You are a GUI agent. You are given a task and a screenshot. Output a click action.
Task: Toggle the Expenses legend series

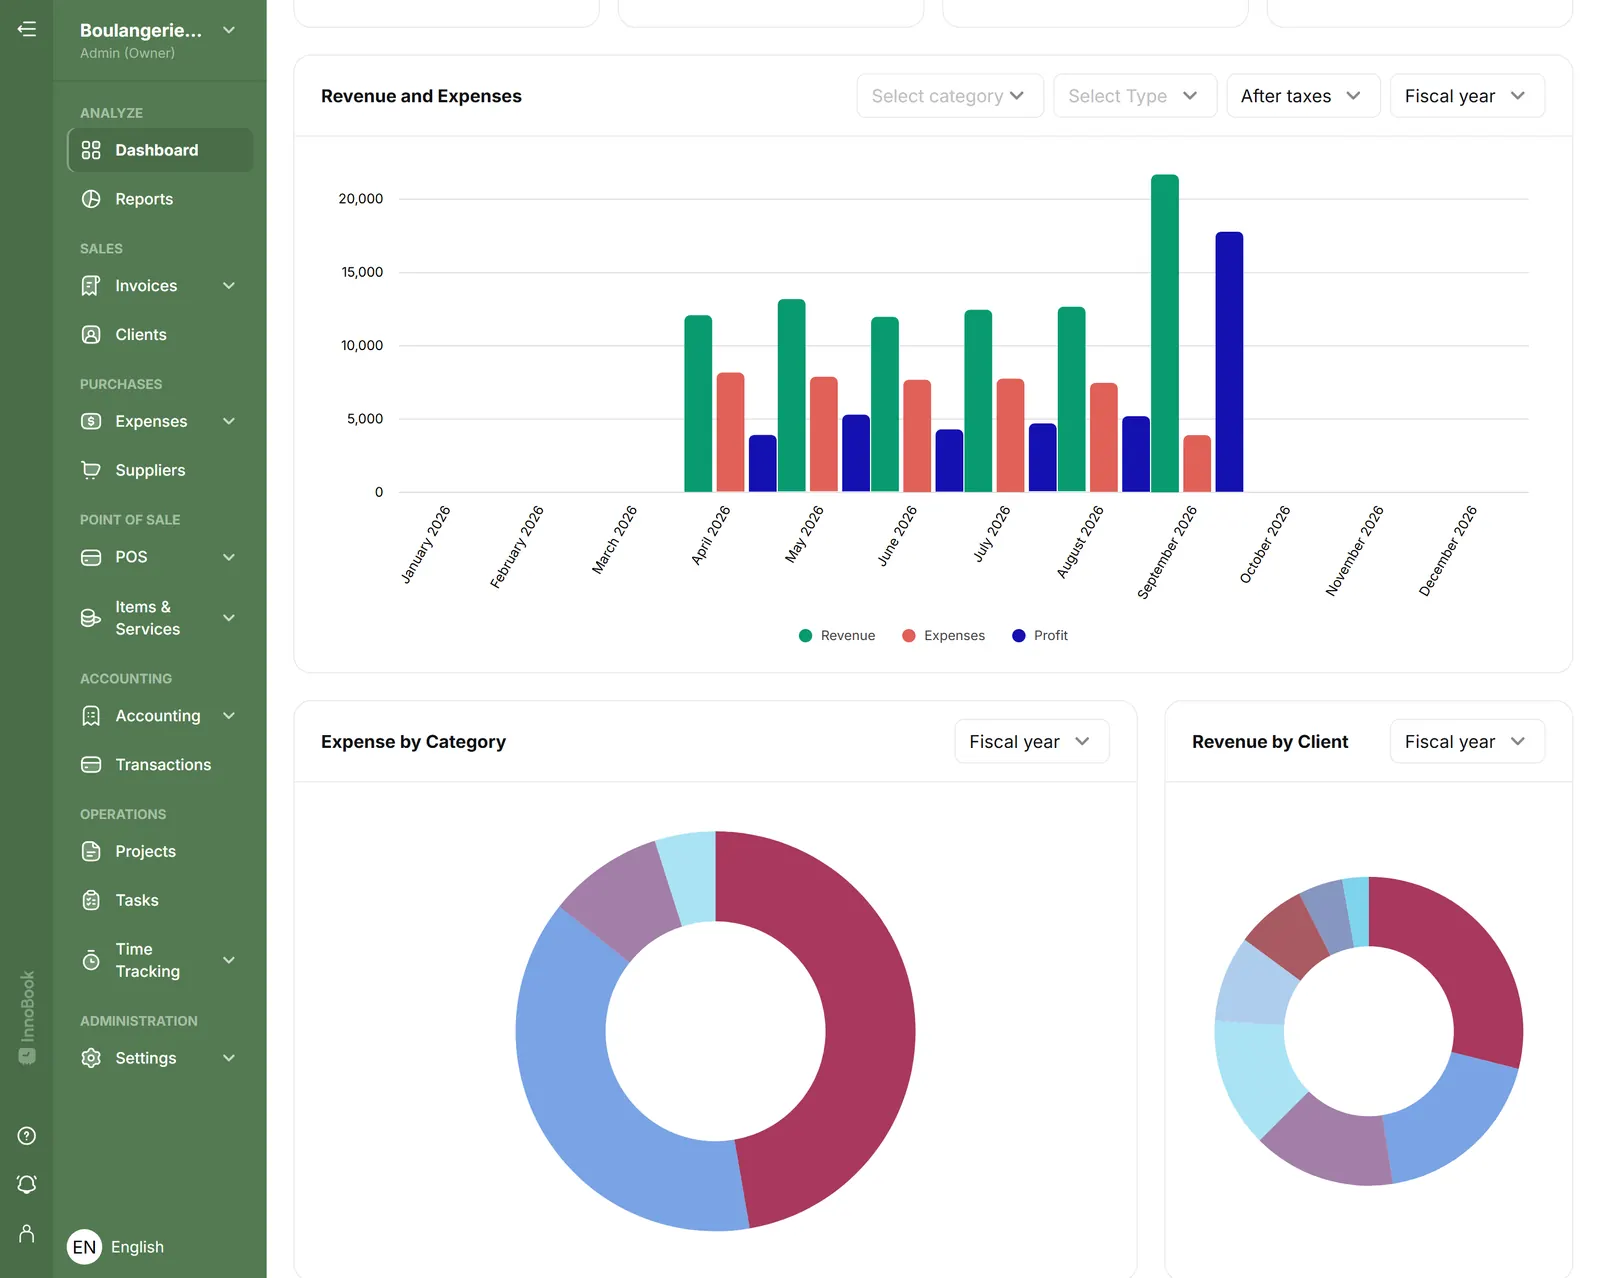click(x=943, y=636)
